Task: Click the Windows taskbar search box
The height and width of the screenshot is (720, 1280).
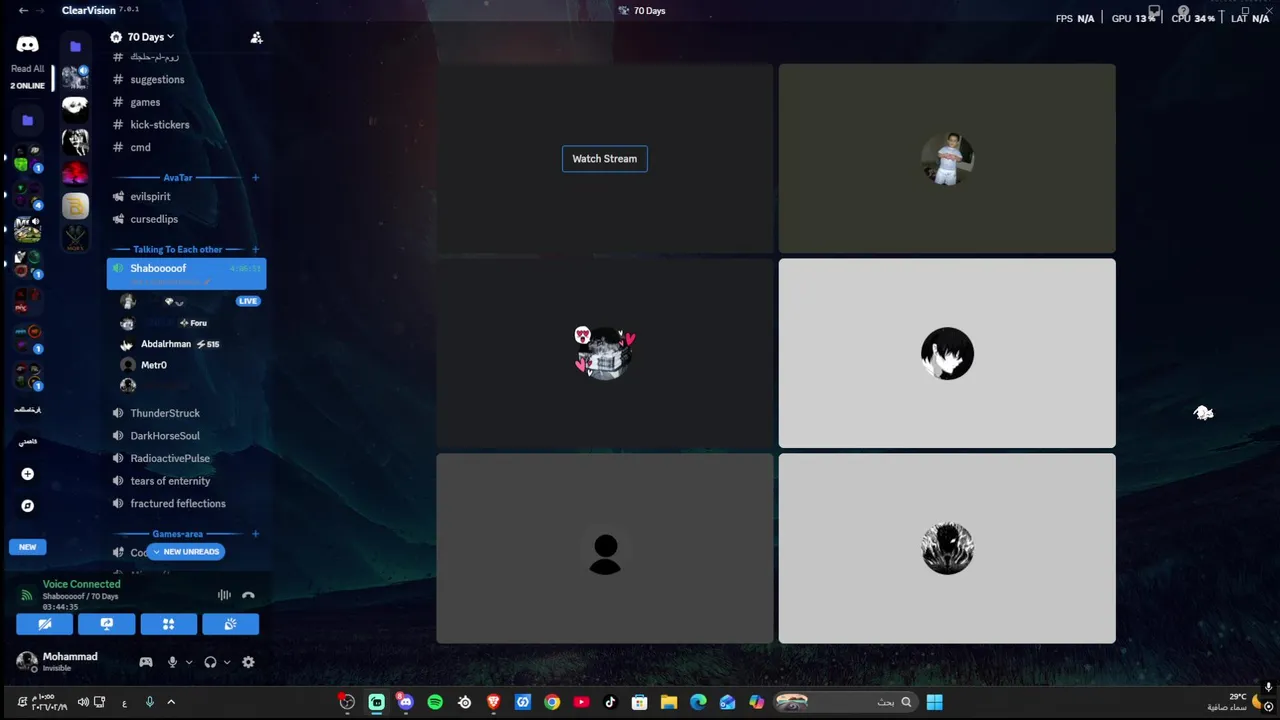Action: coord(846,702)
